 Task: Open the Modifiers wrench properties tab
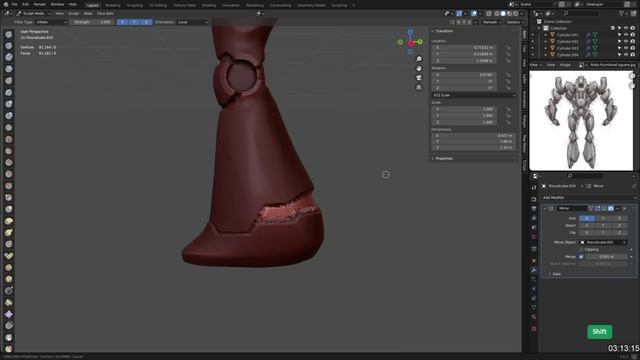(533, 270)
